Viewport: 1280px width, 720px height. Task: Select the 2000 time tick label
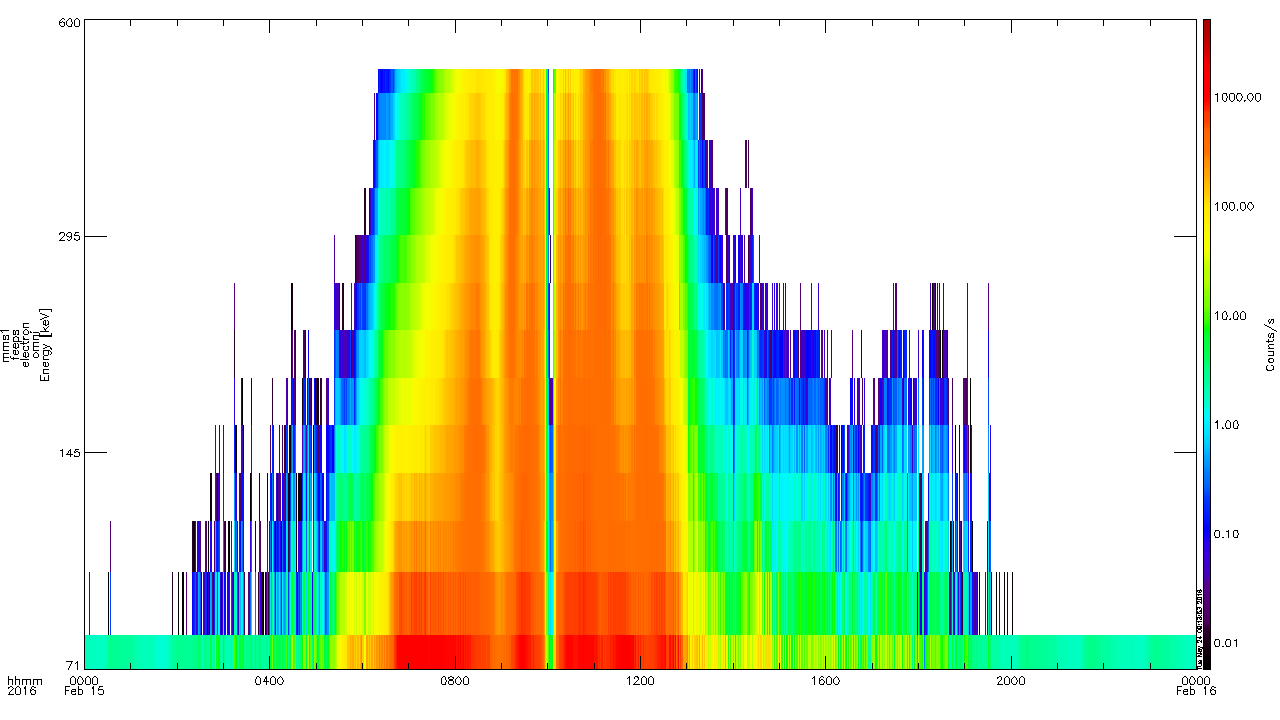(1012, 680)
